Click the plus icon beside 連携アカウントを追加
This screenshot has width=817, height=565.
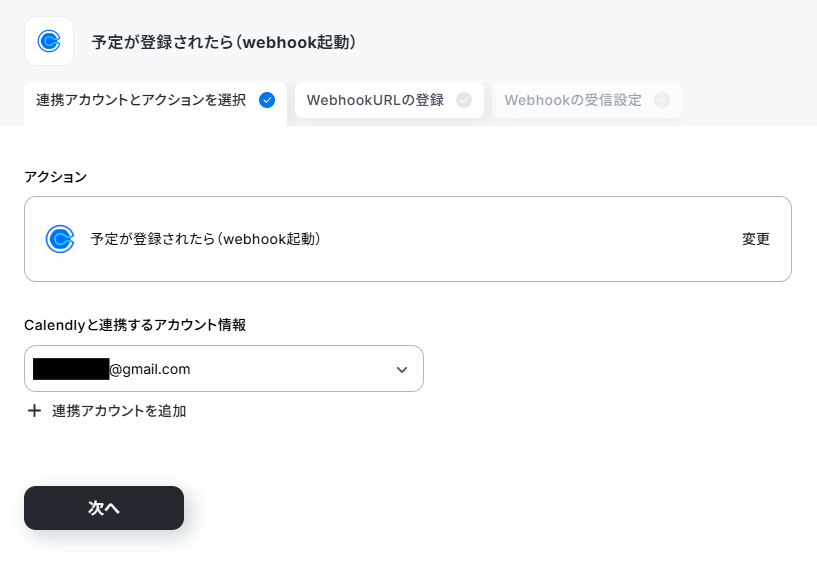pyautogui.click(x=34, y=411)
